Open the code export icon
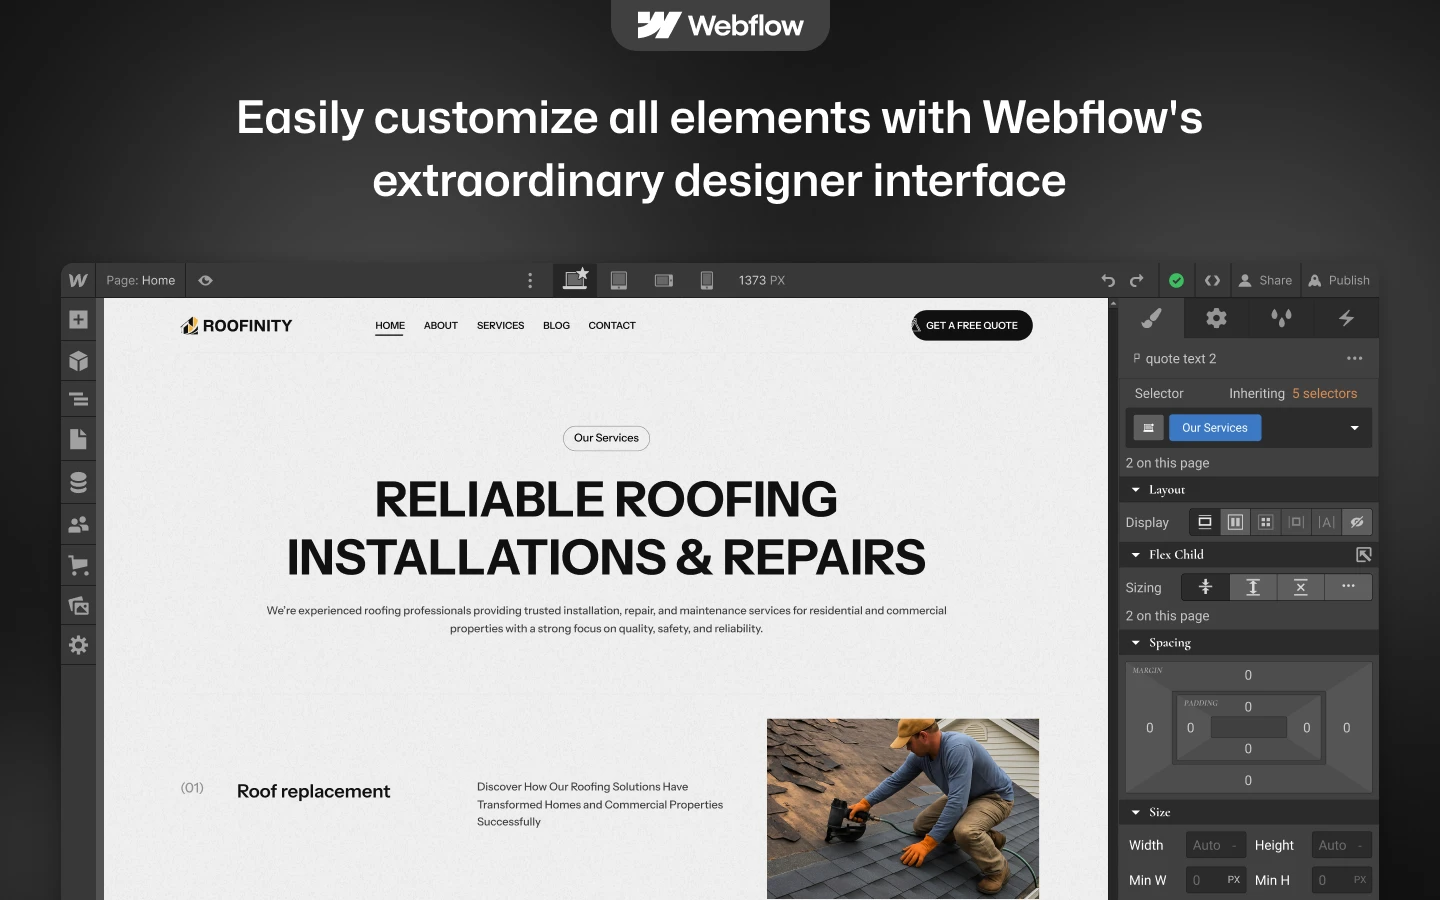This screenshot has width=1440, height=900. point(1212,281)
